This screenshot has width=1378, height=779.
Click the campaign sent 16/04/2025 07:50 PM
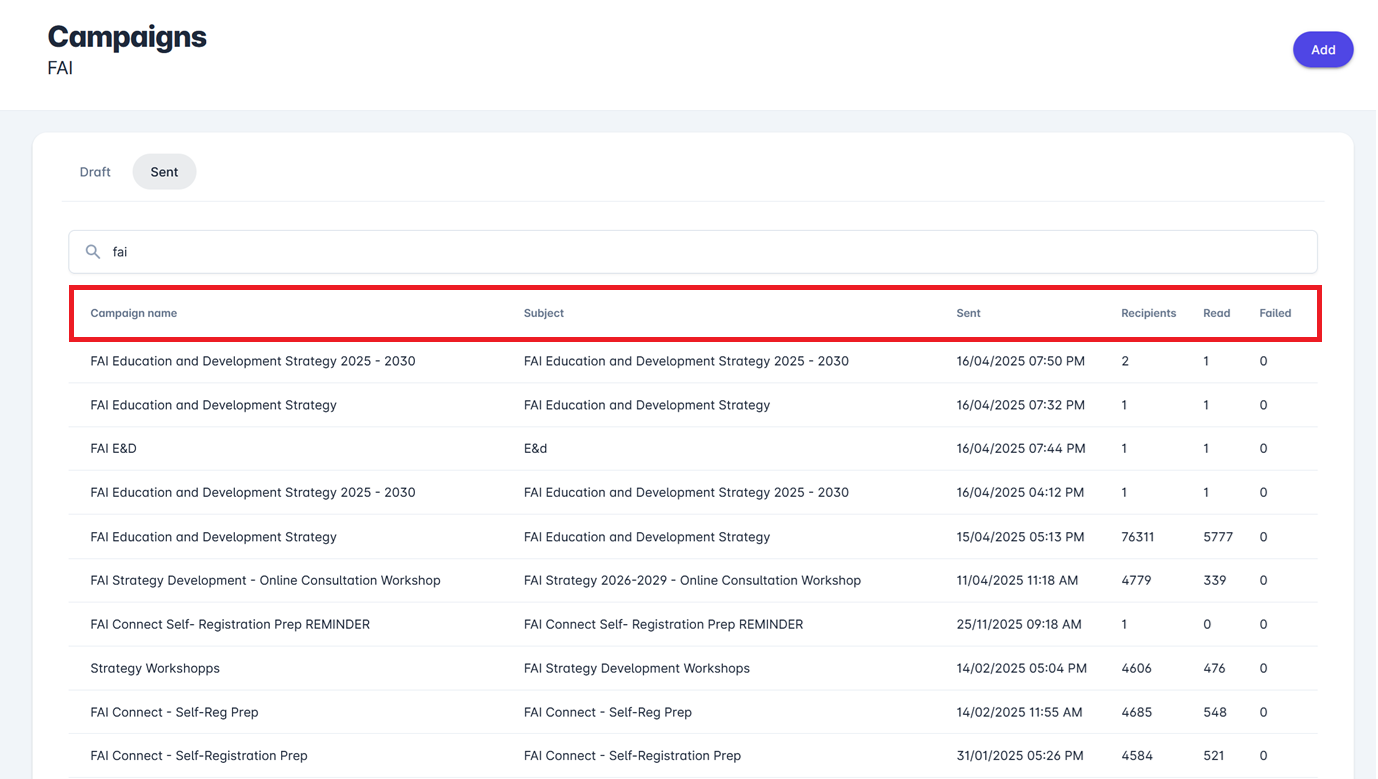(x=1020, y=361)
